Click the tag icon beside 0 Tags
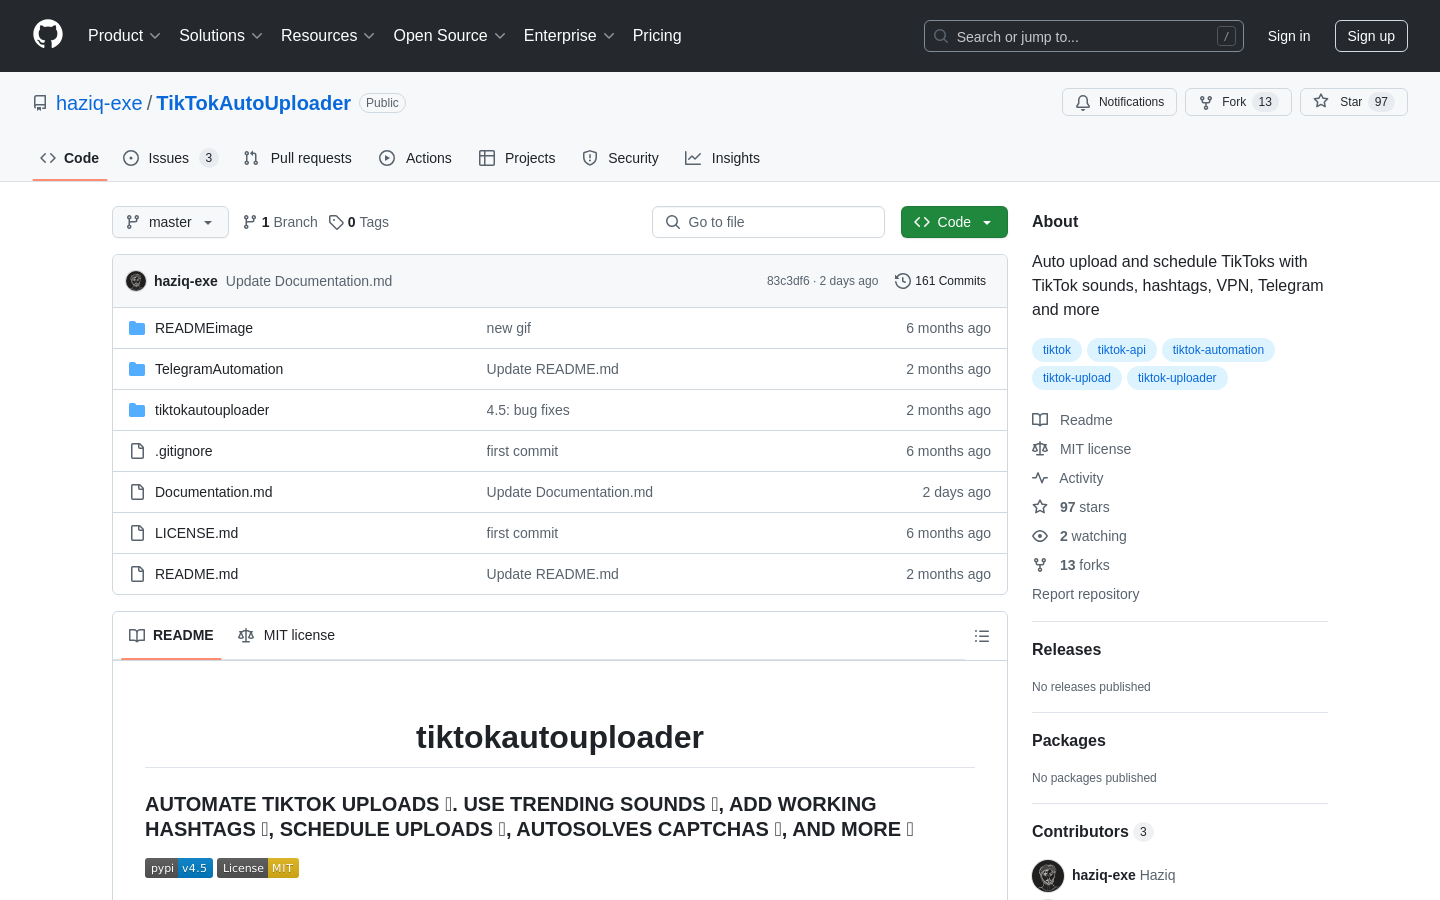The image size is (1440, 900). (x=336, y=222)
